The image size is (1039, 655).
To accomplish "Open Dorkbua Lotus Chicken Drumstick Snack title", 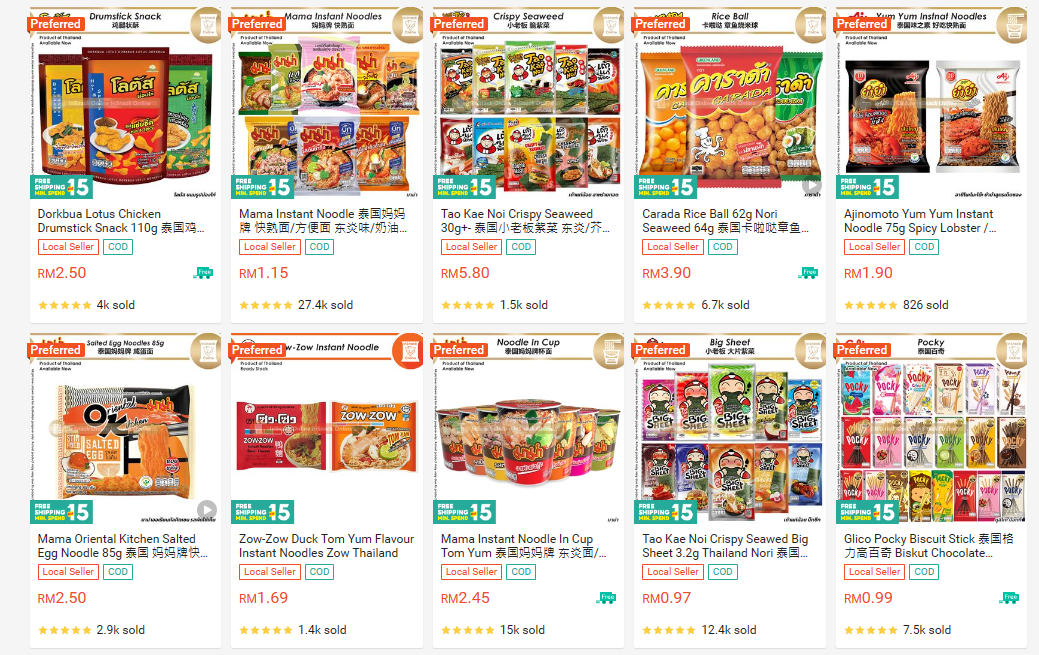I will 121,221.
